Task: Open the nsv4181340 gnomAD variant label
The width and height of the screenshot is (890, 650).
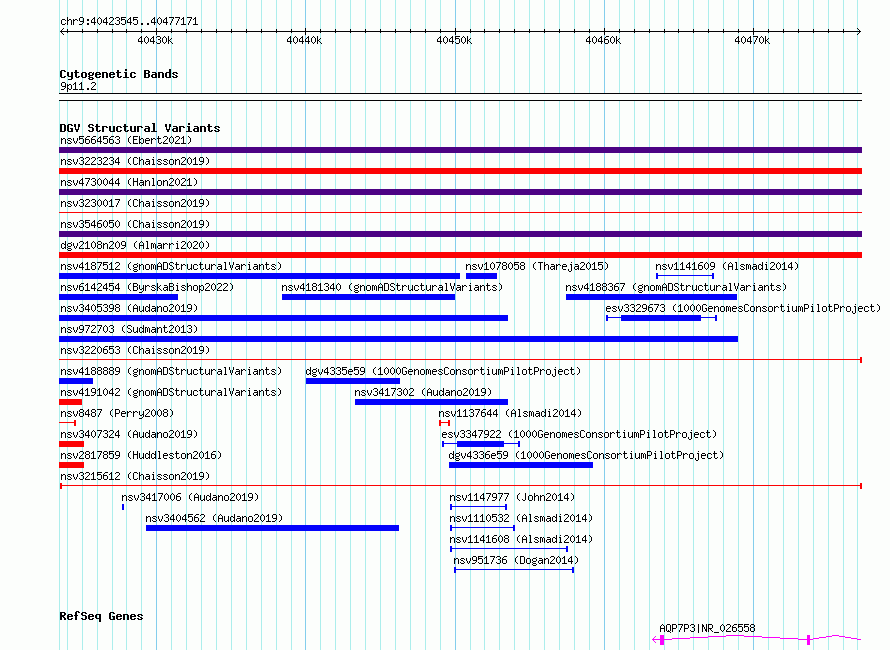Action: coord(392,287)
